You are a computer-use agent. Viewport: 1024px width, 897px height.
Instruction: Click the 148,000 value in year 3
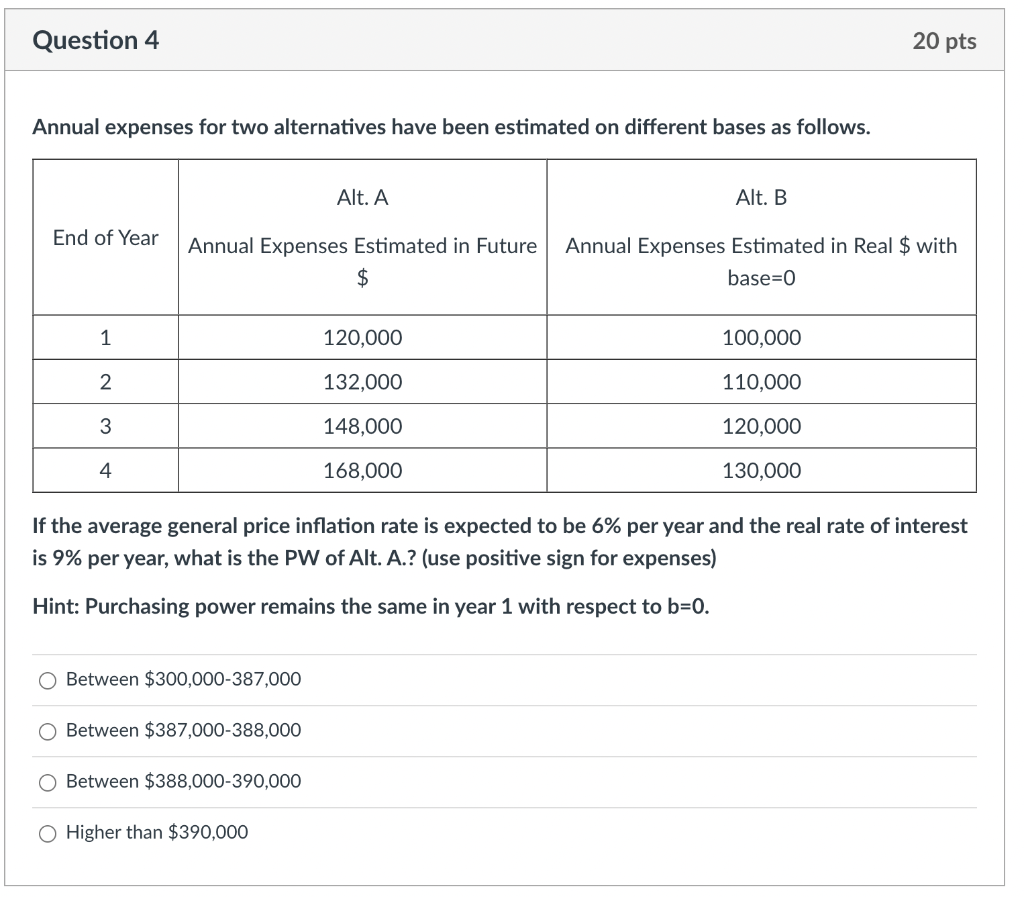[362, 426]
